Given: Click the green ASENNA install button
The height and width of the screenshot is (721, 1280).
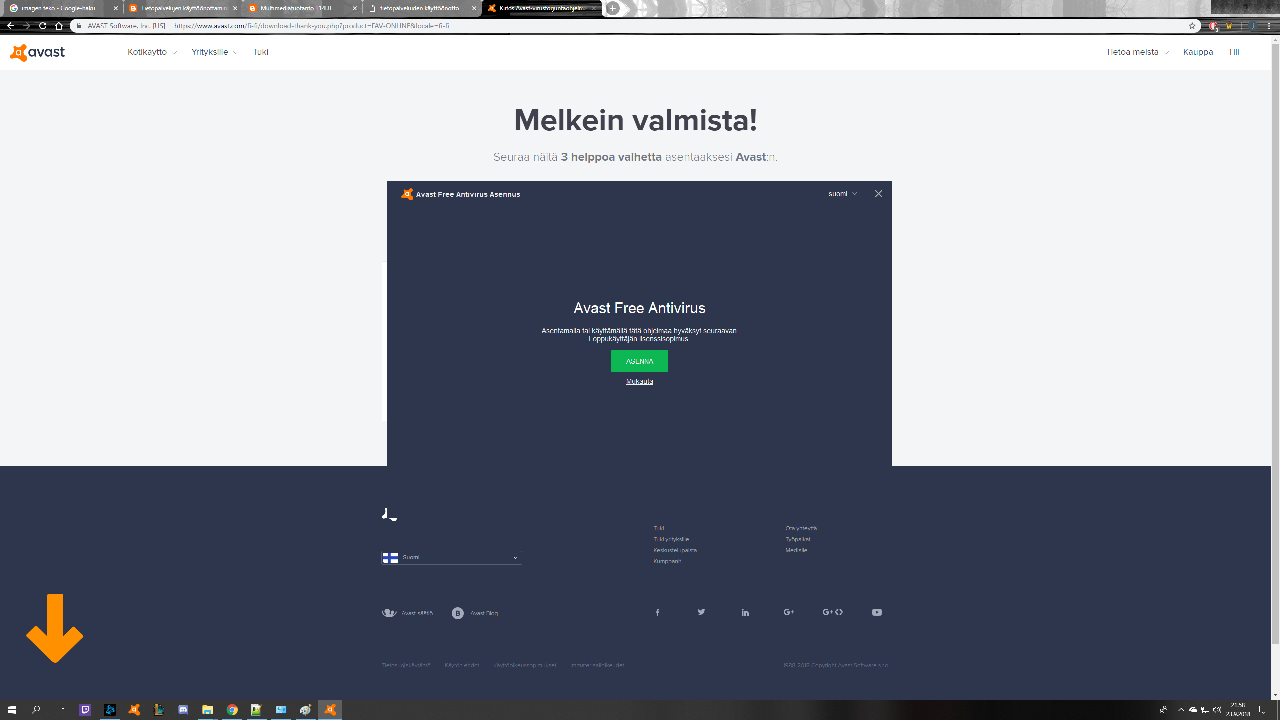Looking at the screenshot, I should point(639,361).
